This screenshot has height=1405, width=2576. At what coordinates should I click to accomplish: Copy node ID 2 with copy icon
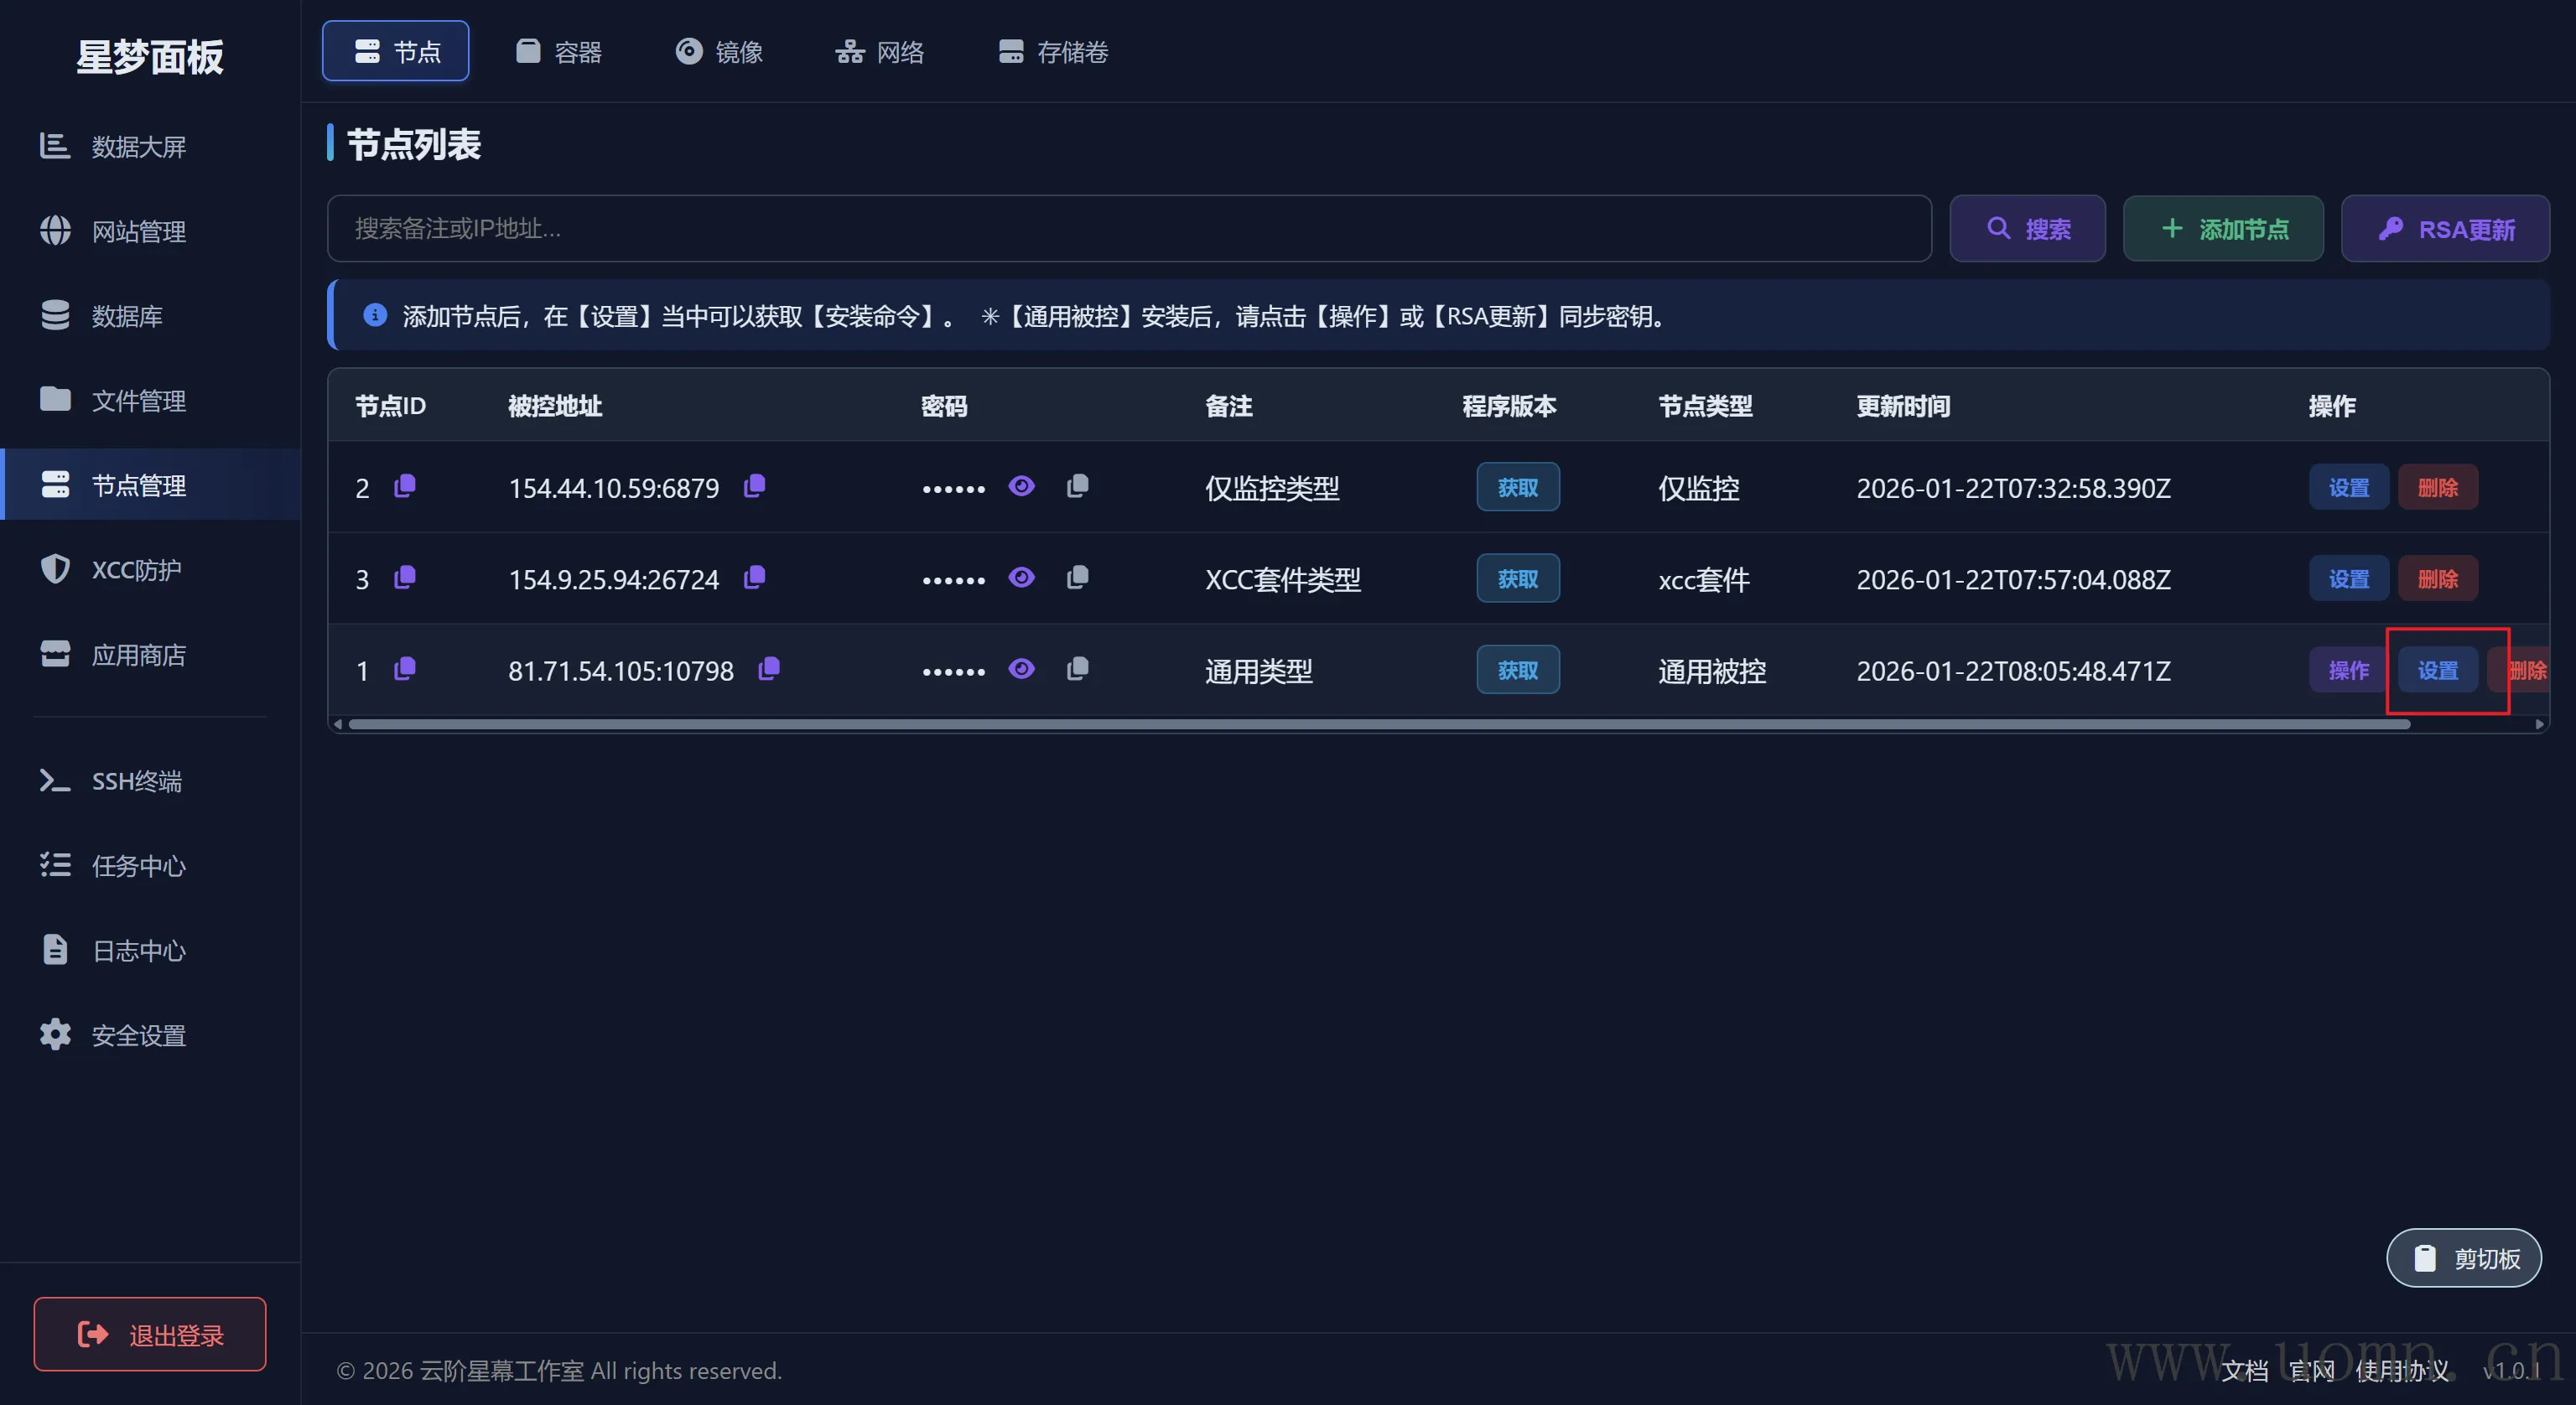coord(404,487)
